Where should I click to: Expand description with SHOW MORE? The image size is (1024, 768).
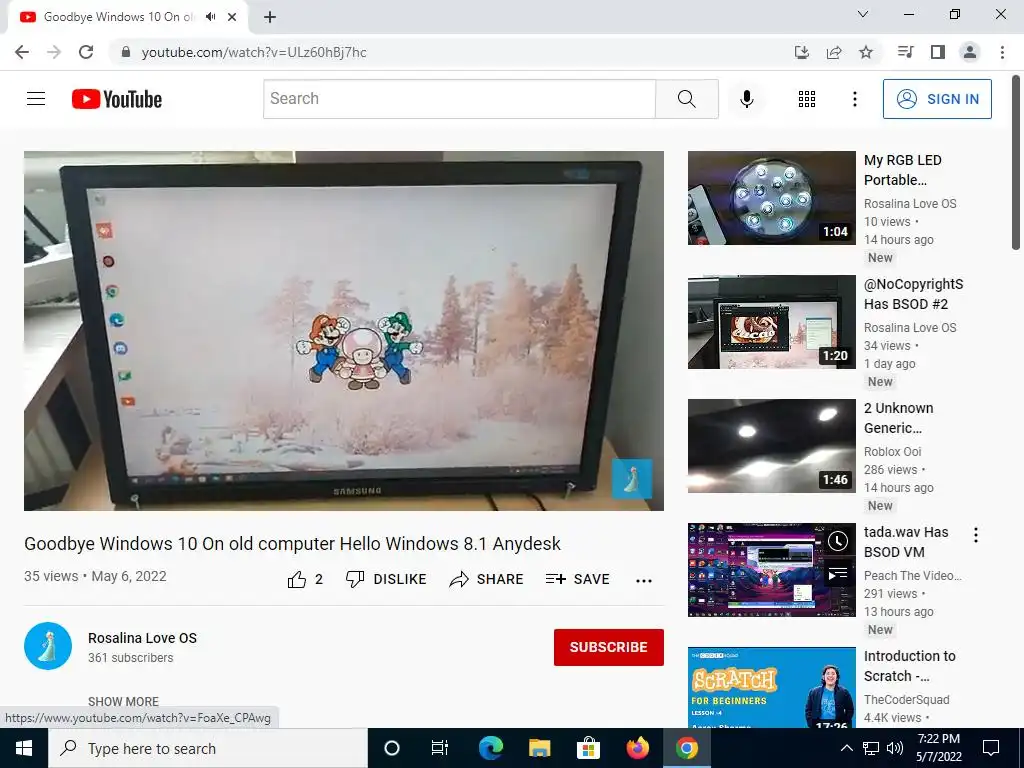(x=123, y=701)
